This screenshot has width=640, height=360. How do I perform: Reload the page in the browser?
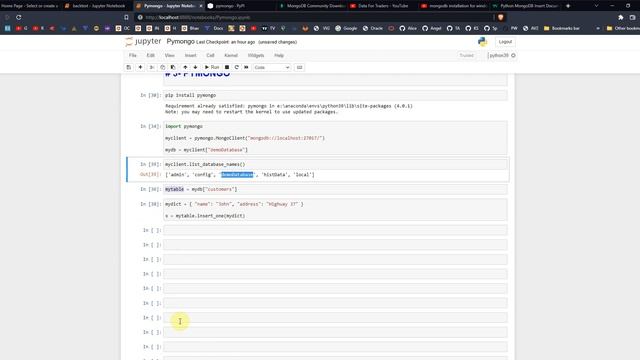19,17
